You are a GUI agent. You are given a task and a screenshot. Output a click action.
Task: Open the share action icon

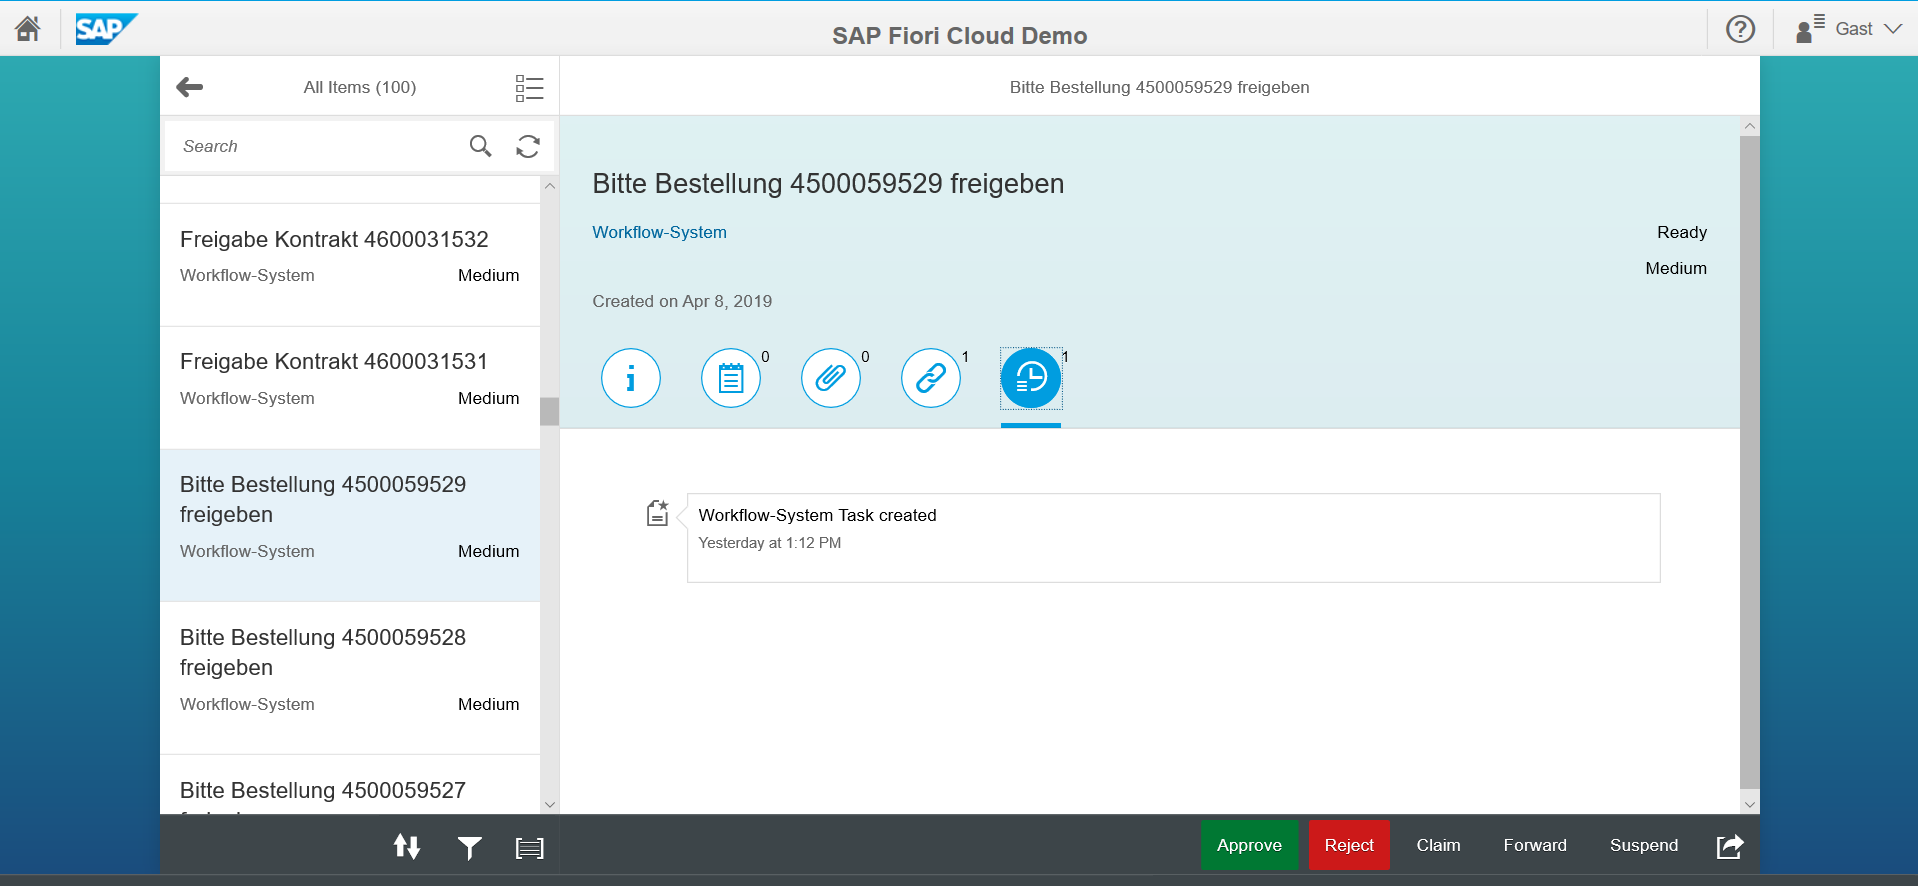pos(1730,846)
